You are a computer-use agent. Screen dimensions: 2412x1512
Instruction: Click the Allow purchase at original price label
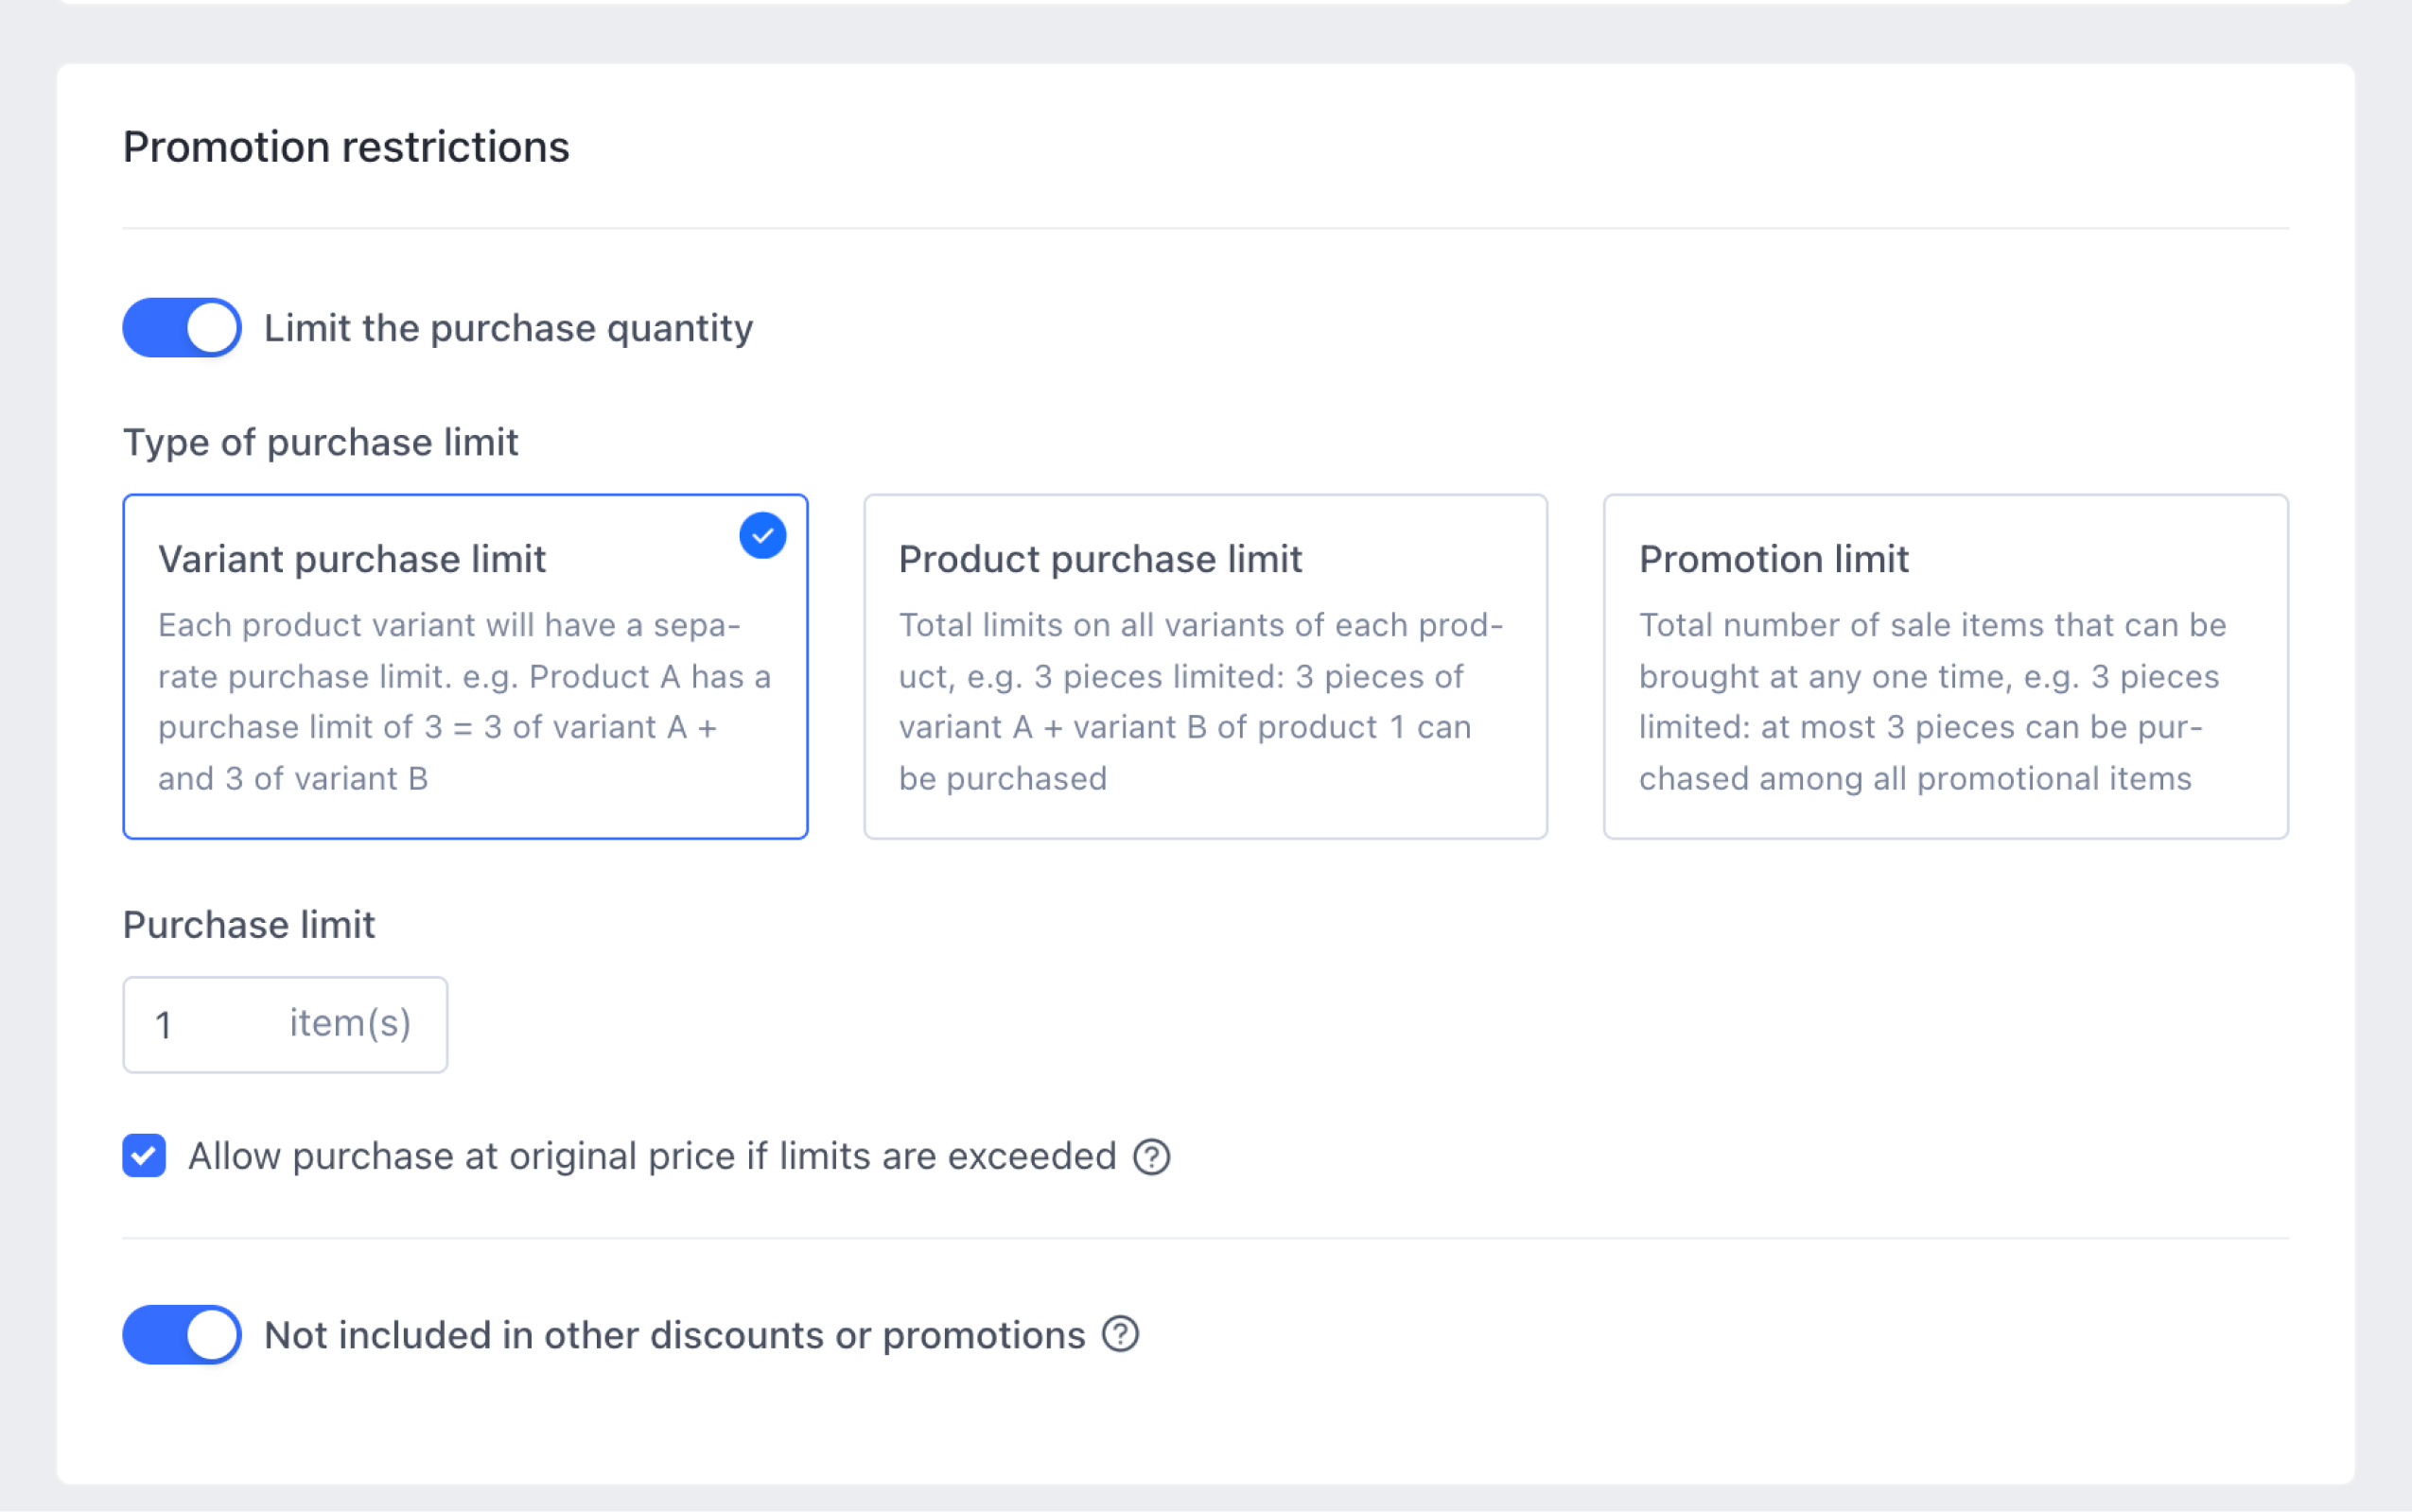coord(652,1156)
